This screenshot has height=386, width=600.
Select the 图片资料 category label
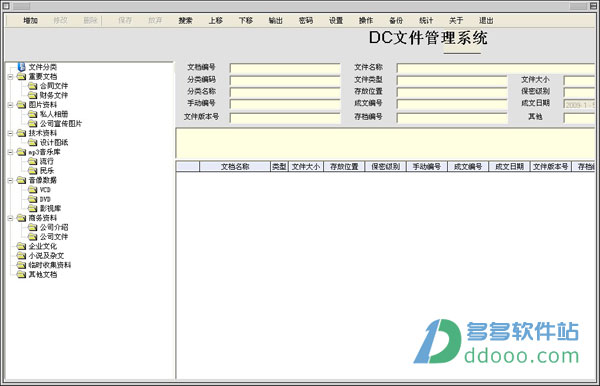coord(42,105)
